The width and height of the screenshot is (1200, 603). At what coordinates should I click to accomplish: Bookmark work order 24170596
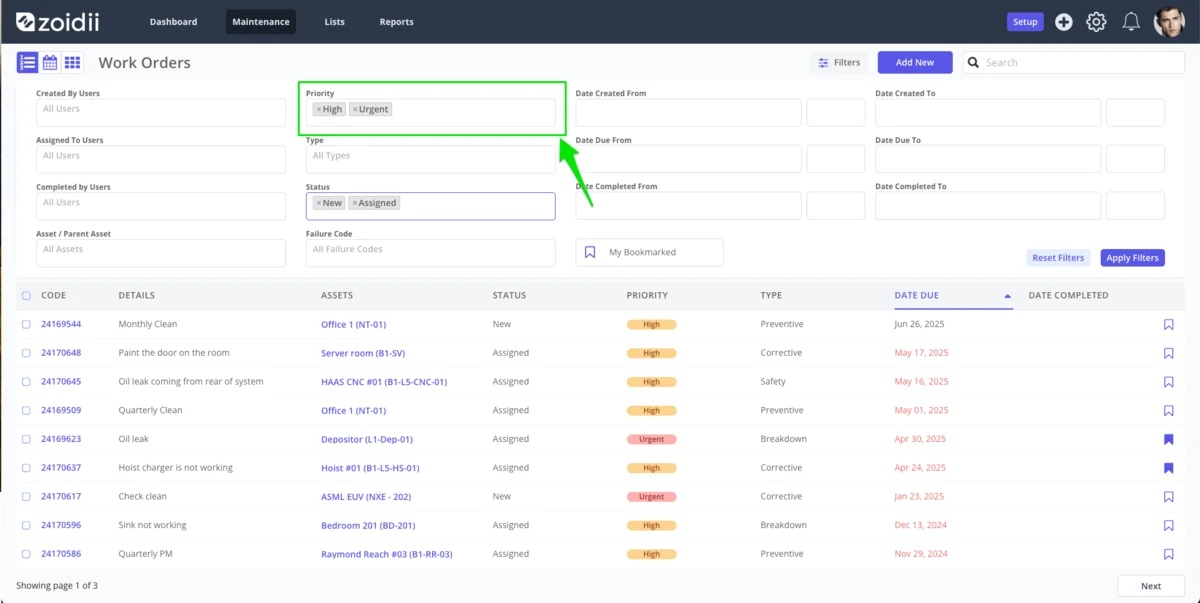coord(1169,525)
